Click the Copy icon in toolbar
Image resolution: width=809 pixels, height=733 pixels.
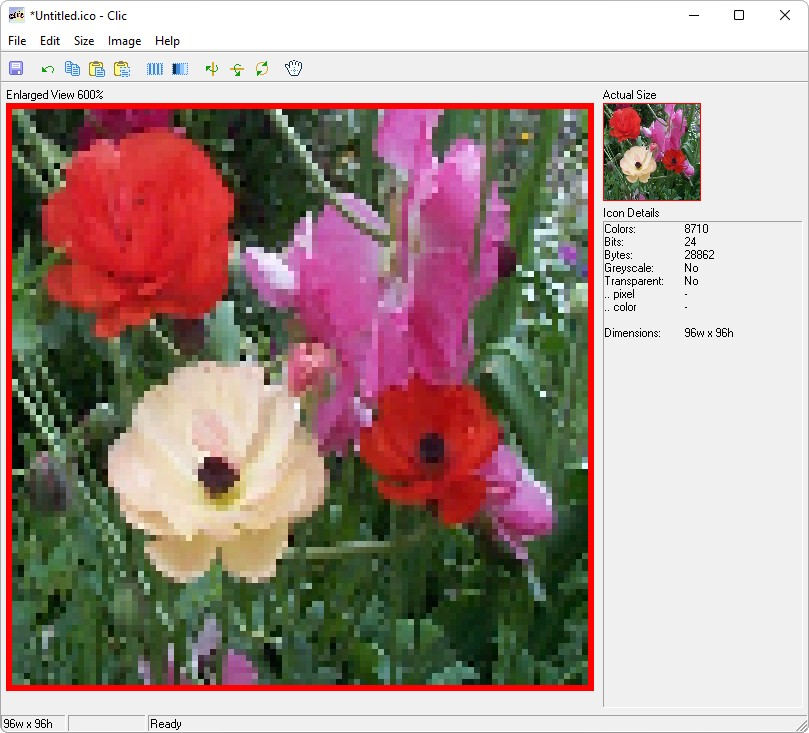pos(72,69)
